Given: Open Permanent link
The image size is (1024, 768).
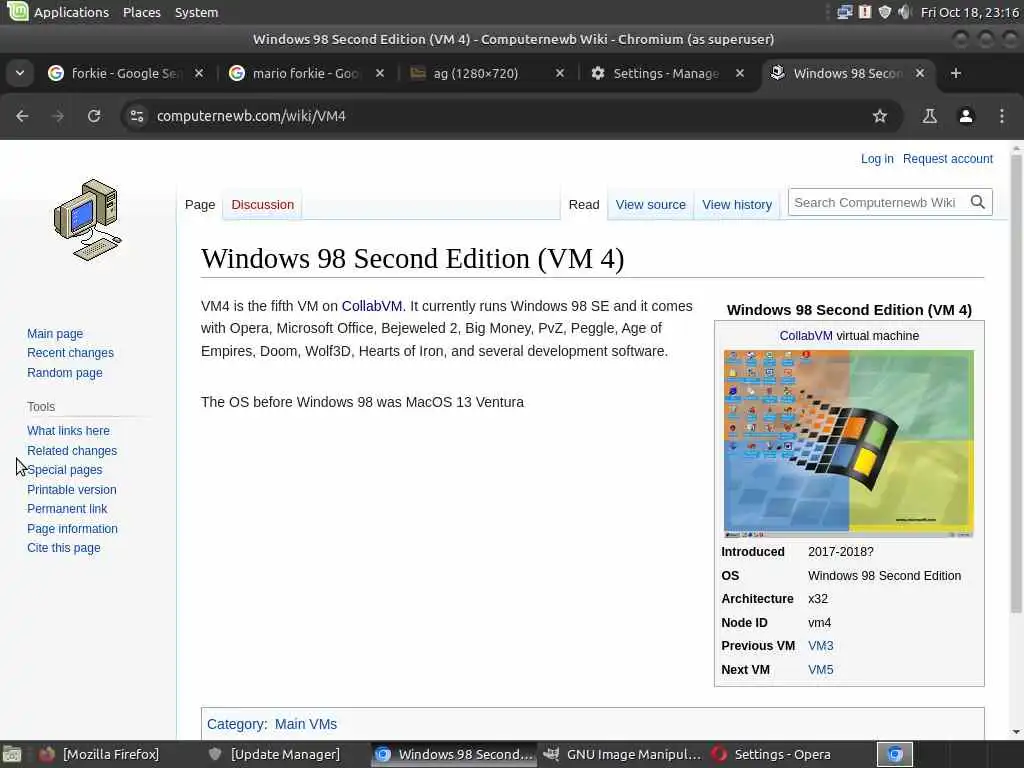Looking at the screenshot, I should [67, 509].
